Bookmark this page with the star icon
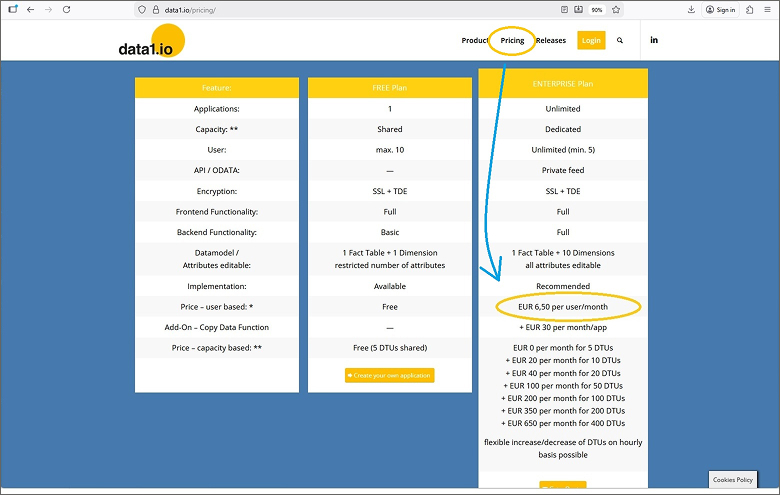The height and width of the screenshot is (495, 780). click(616, 9)
